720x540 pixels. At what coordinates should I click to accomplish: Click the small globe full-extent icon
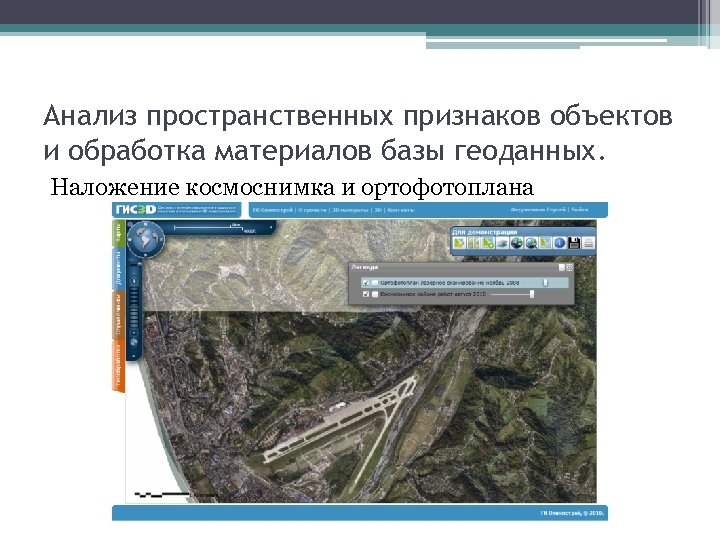[x=134, y=342]
